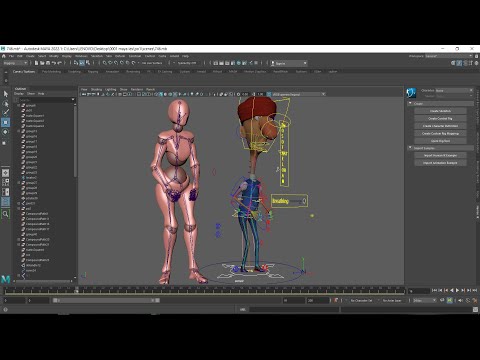Click the undo arrow in status line
This screenshot has width=480, height=360.
(54, 63)
